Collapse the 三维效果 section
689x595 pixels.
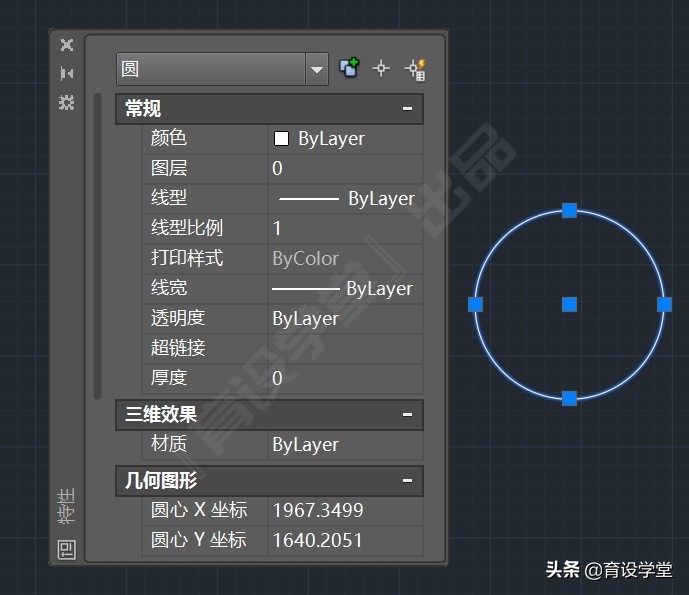[407, 414]
